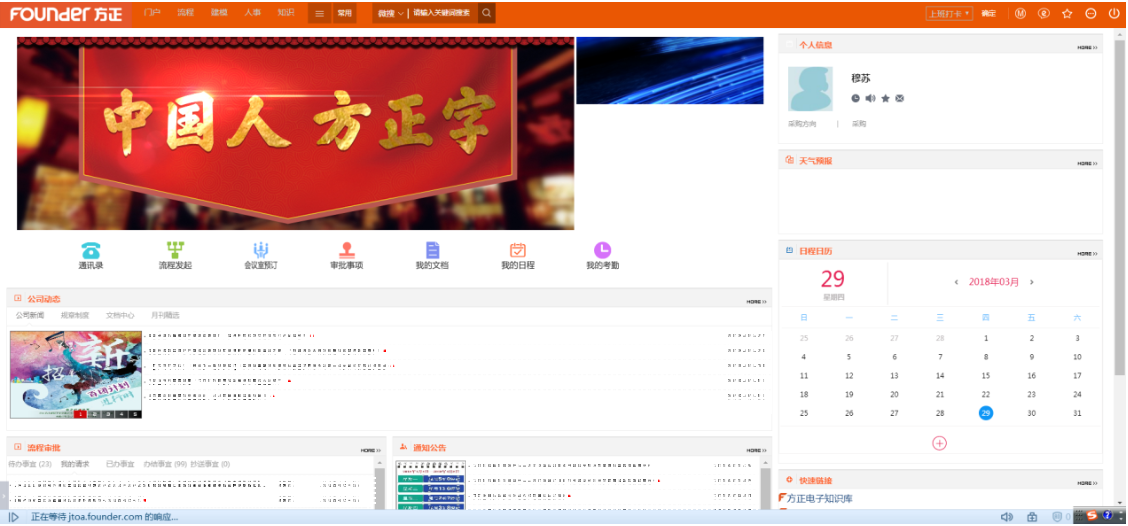Screen dimensions: 1128x526
Task: Open the 通讯录 contacts phone icon
Action: point(91,250)
